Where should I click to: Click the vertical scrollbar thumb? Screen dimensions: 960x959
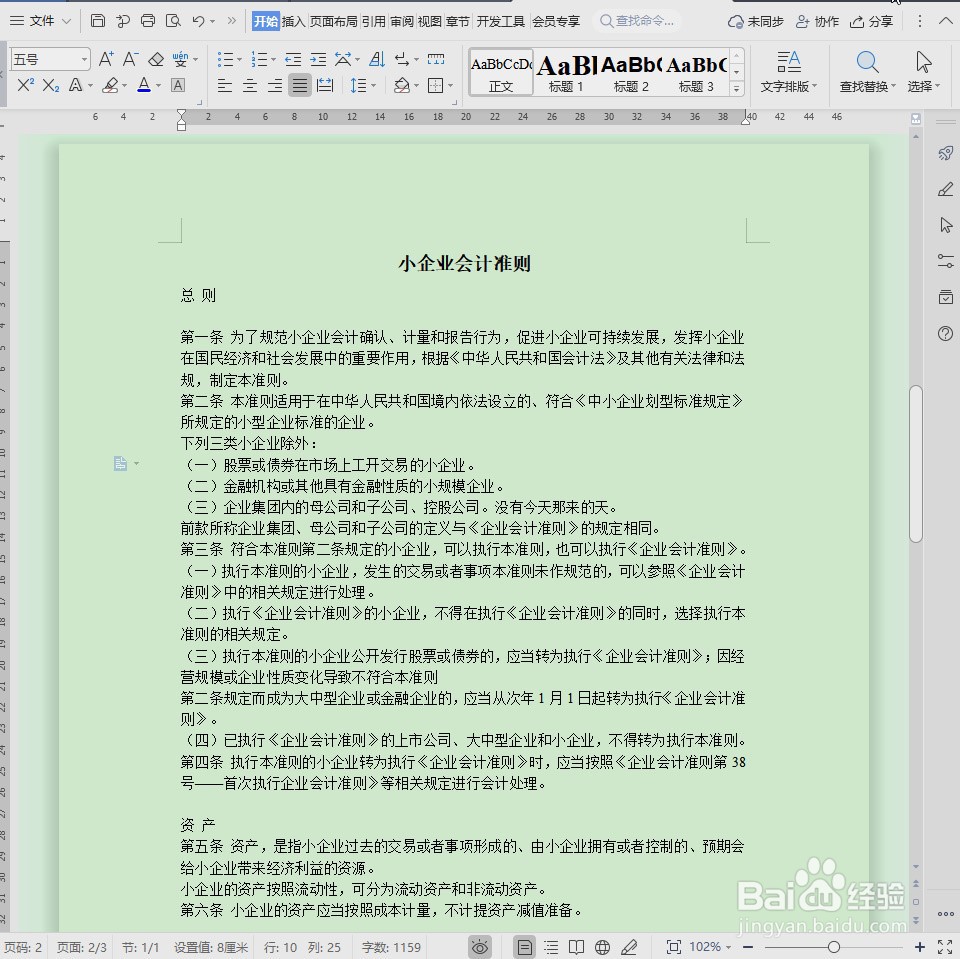[916, 464]
